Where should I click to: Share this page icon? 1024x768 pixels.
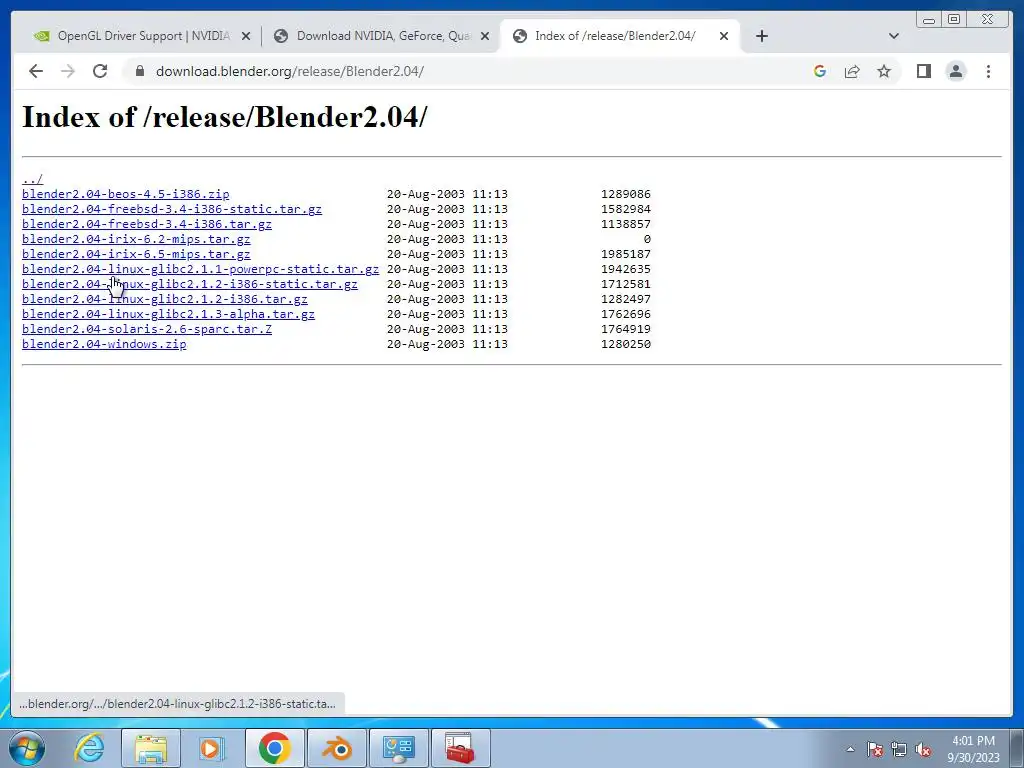852,71
